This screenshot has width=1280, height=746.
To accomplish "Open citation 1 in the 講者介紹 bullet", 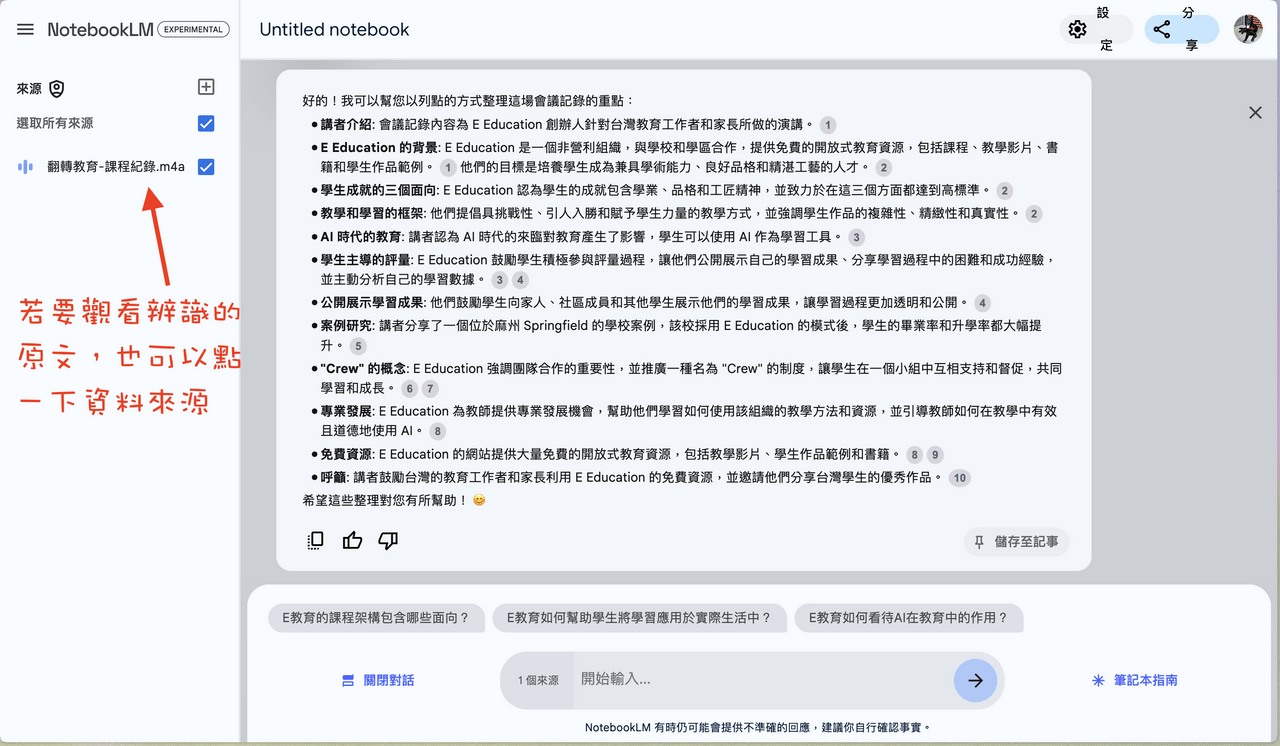I will coord(827,125).
